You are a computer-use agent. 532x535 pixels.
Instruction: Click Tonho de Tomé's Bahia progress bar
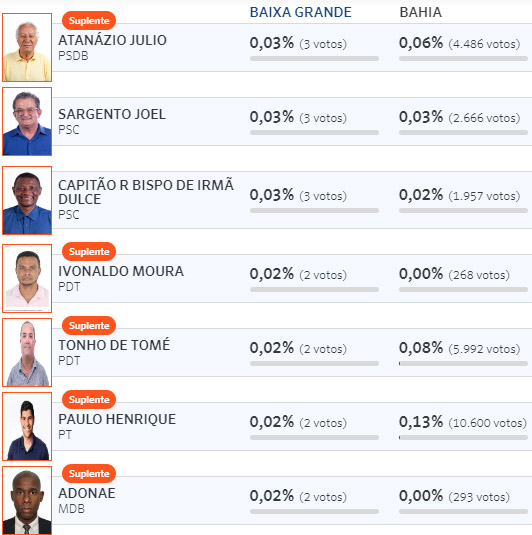click(x=463, y=363)
